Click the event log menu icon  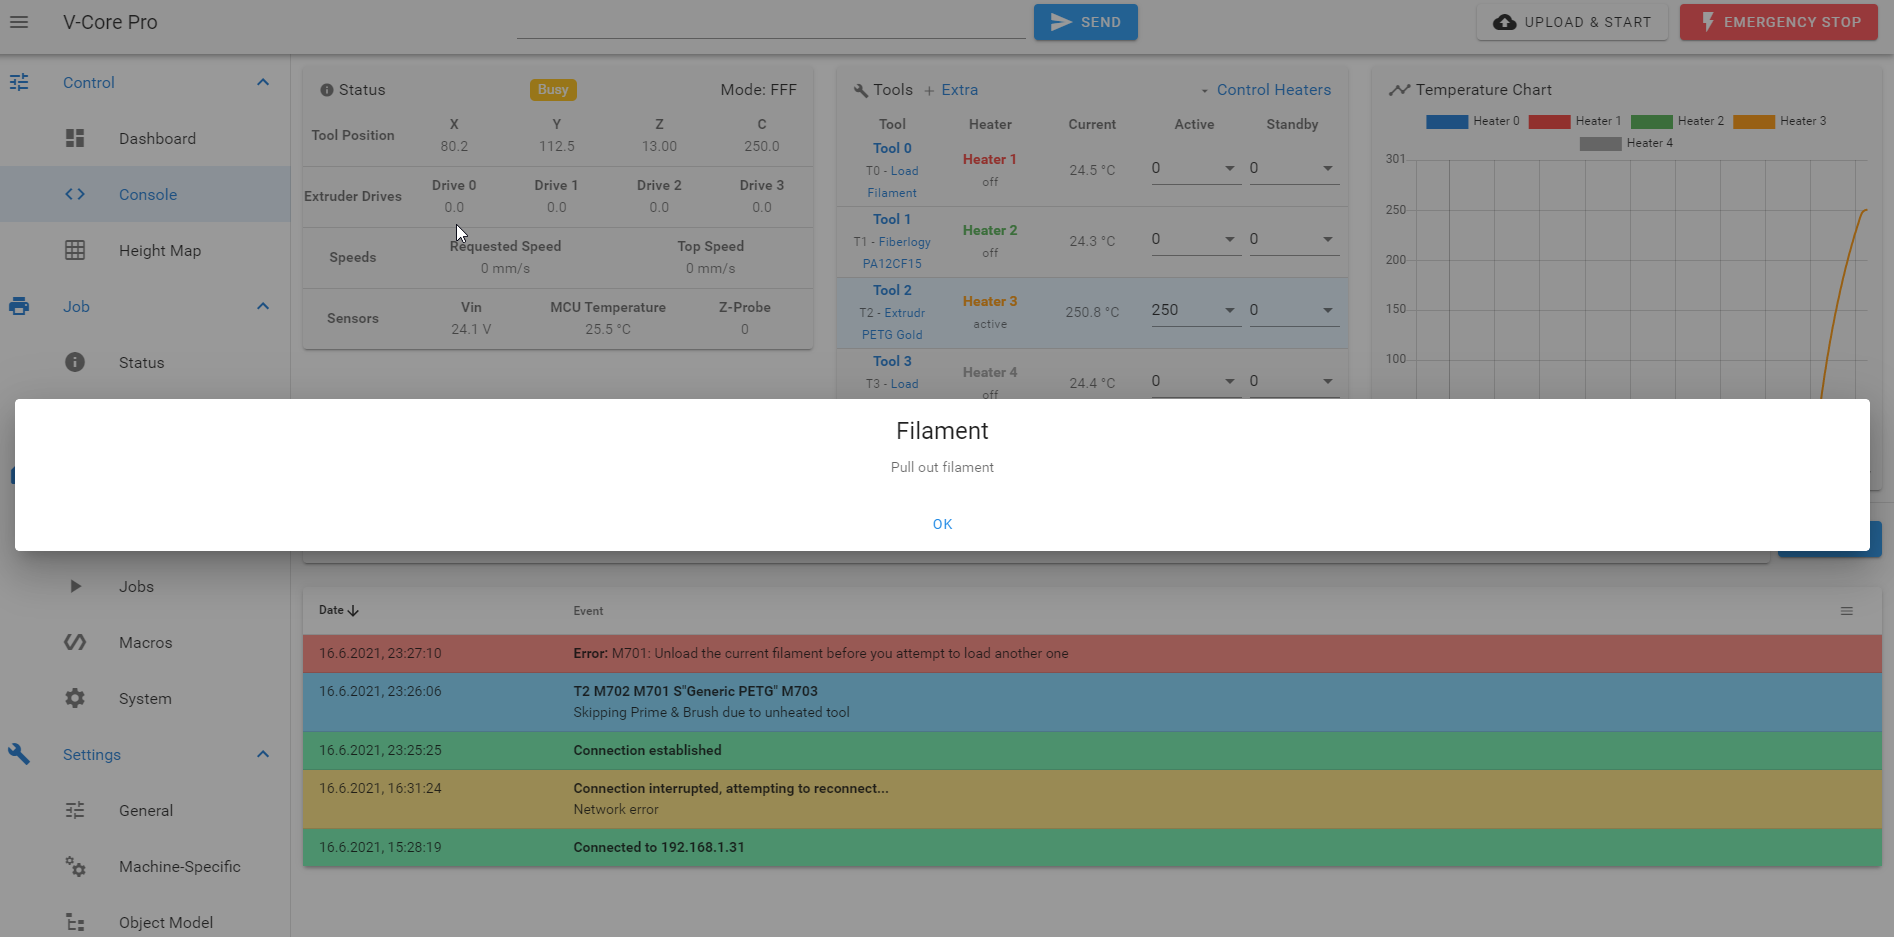click(1847, 611)
